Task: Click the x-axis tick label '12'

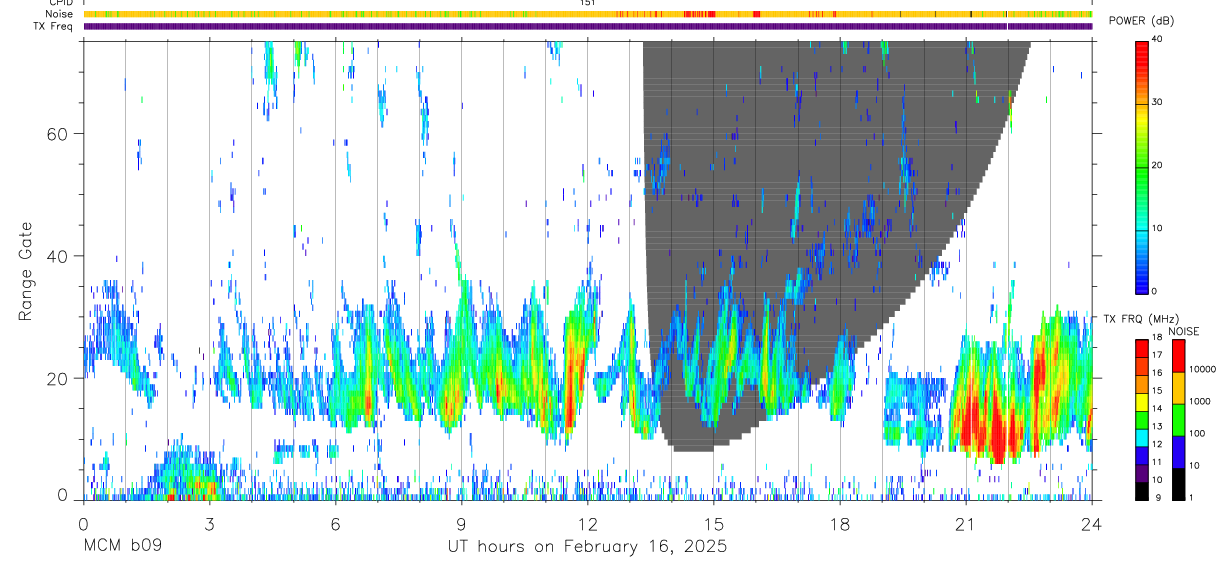Action: click(587, 523)
